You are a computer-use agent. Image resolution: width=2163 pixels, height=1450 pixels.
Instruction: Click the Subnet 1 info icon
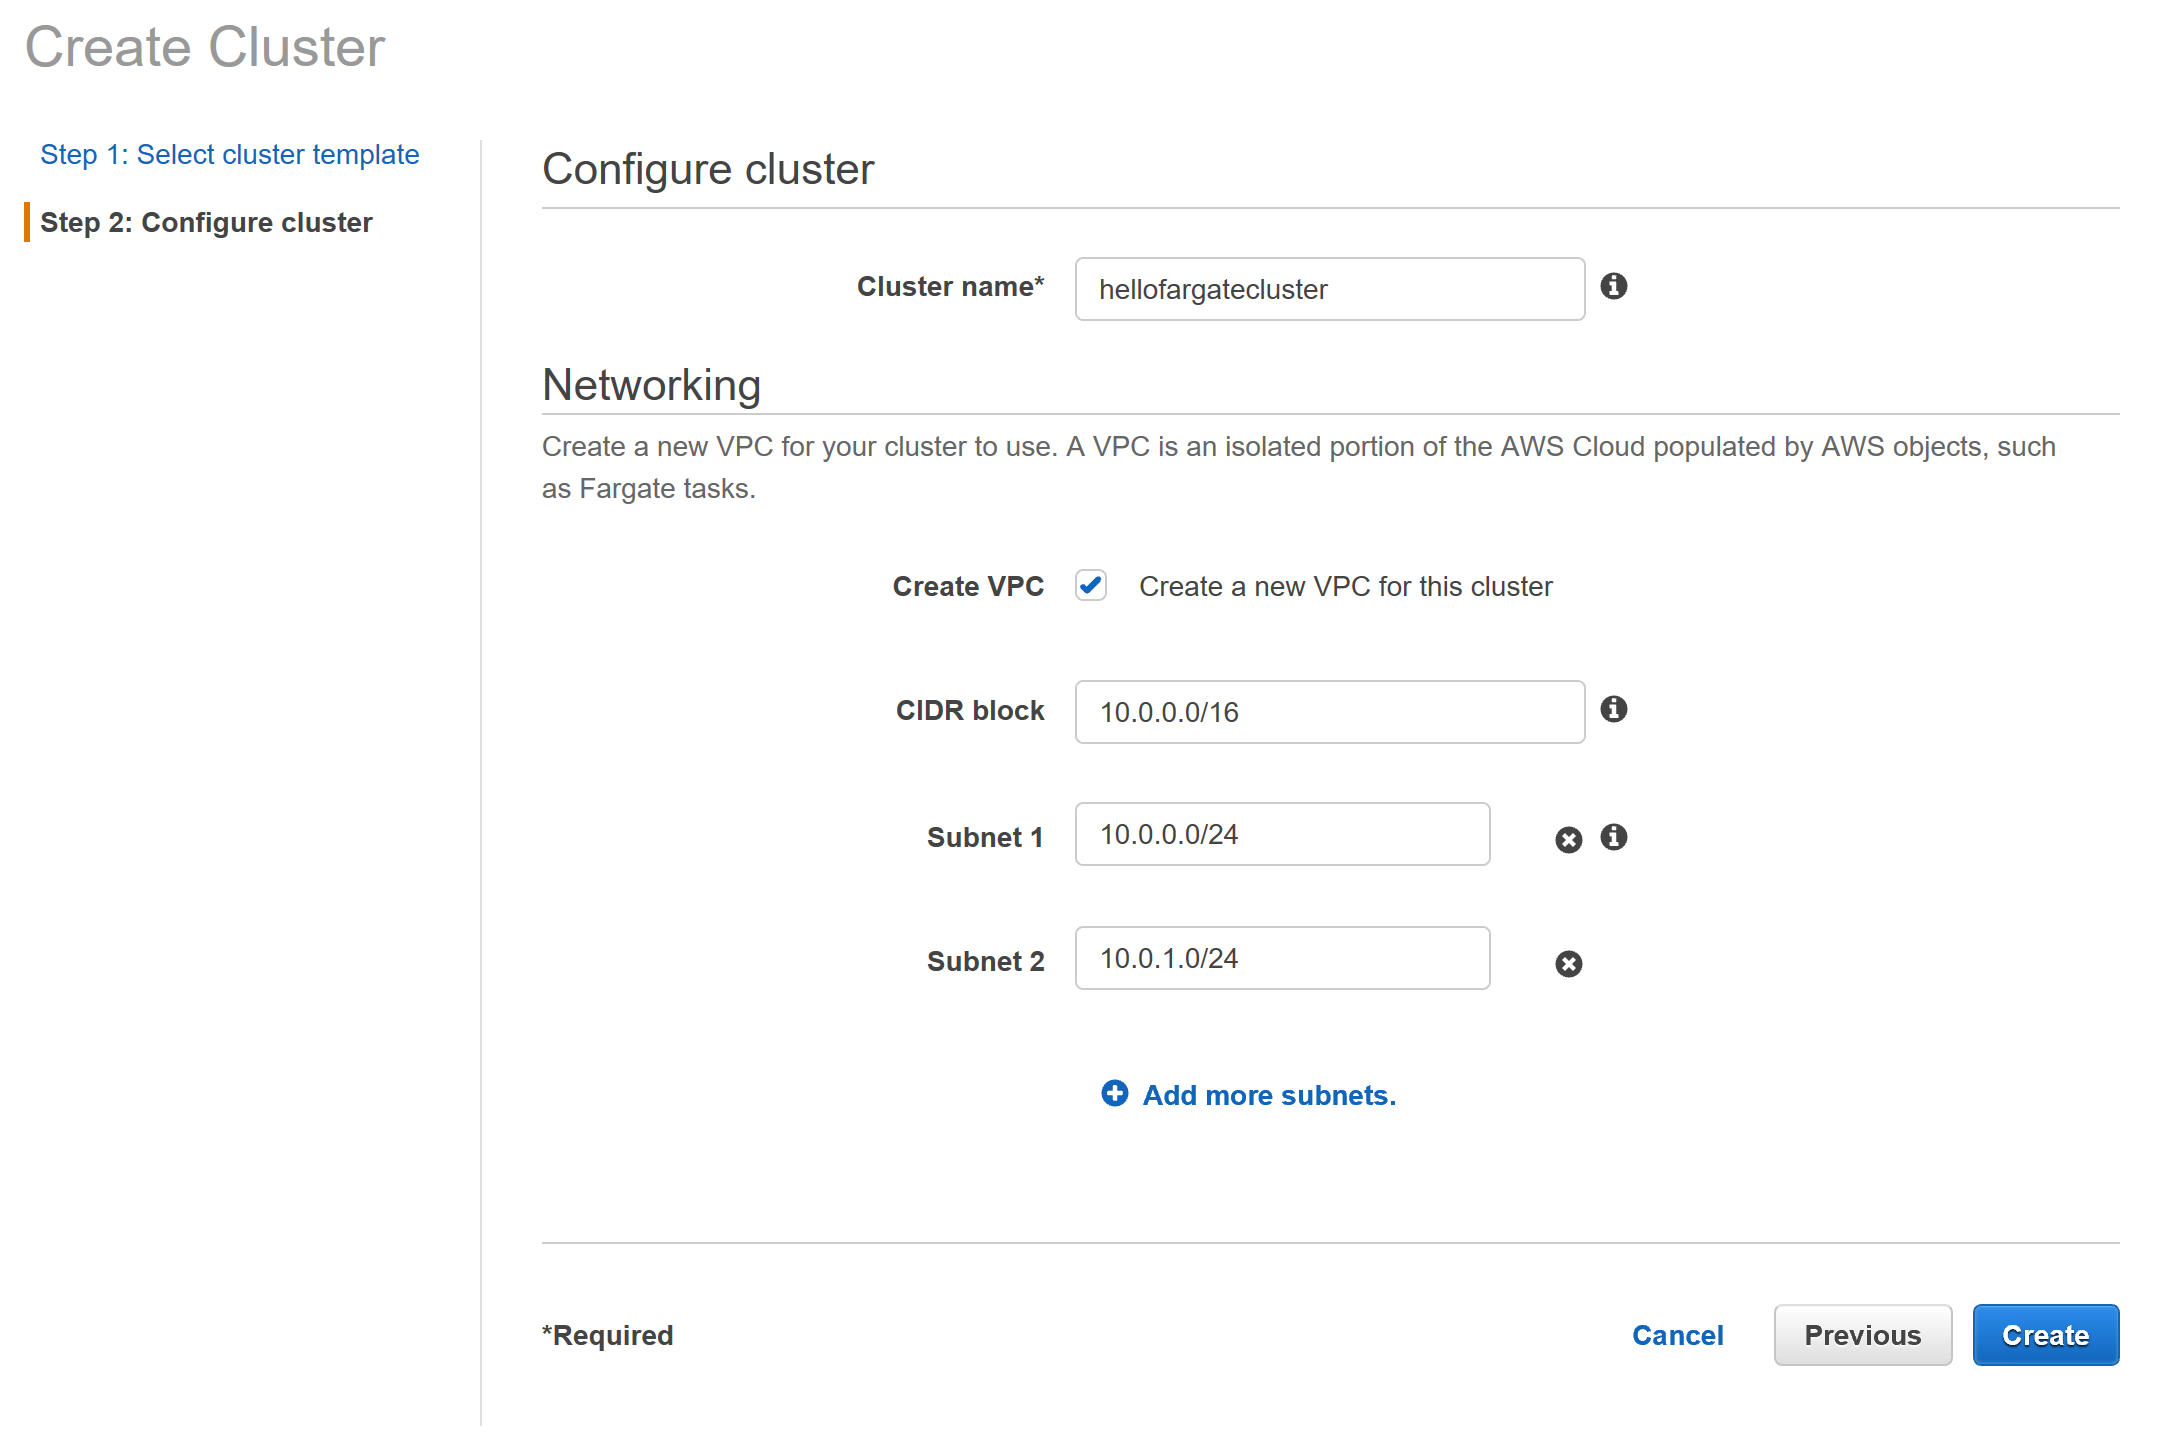pos(1613,837)
